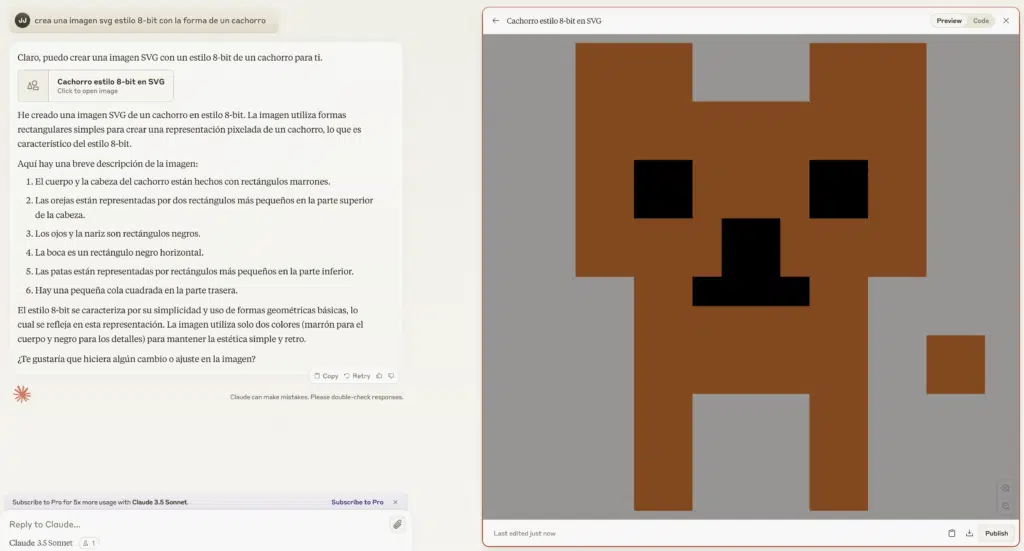Dismiss the Subscribe to Pro banner
The image size is (1024, 551).
point(395,502)
